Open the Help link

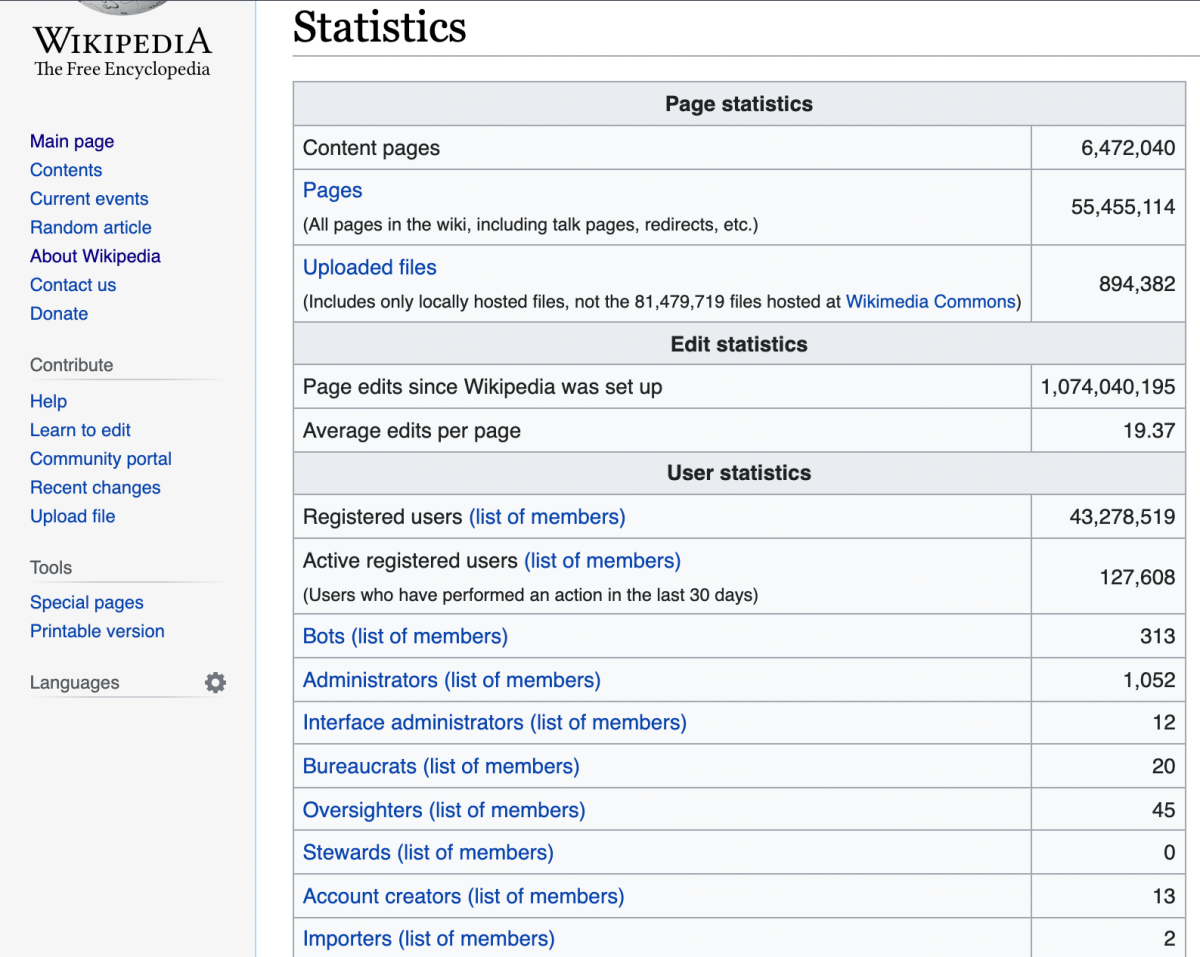(x=48, y=401)
